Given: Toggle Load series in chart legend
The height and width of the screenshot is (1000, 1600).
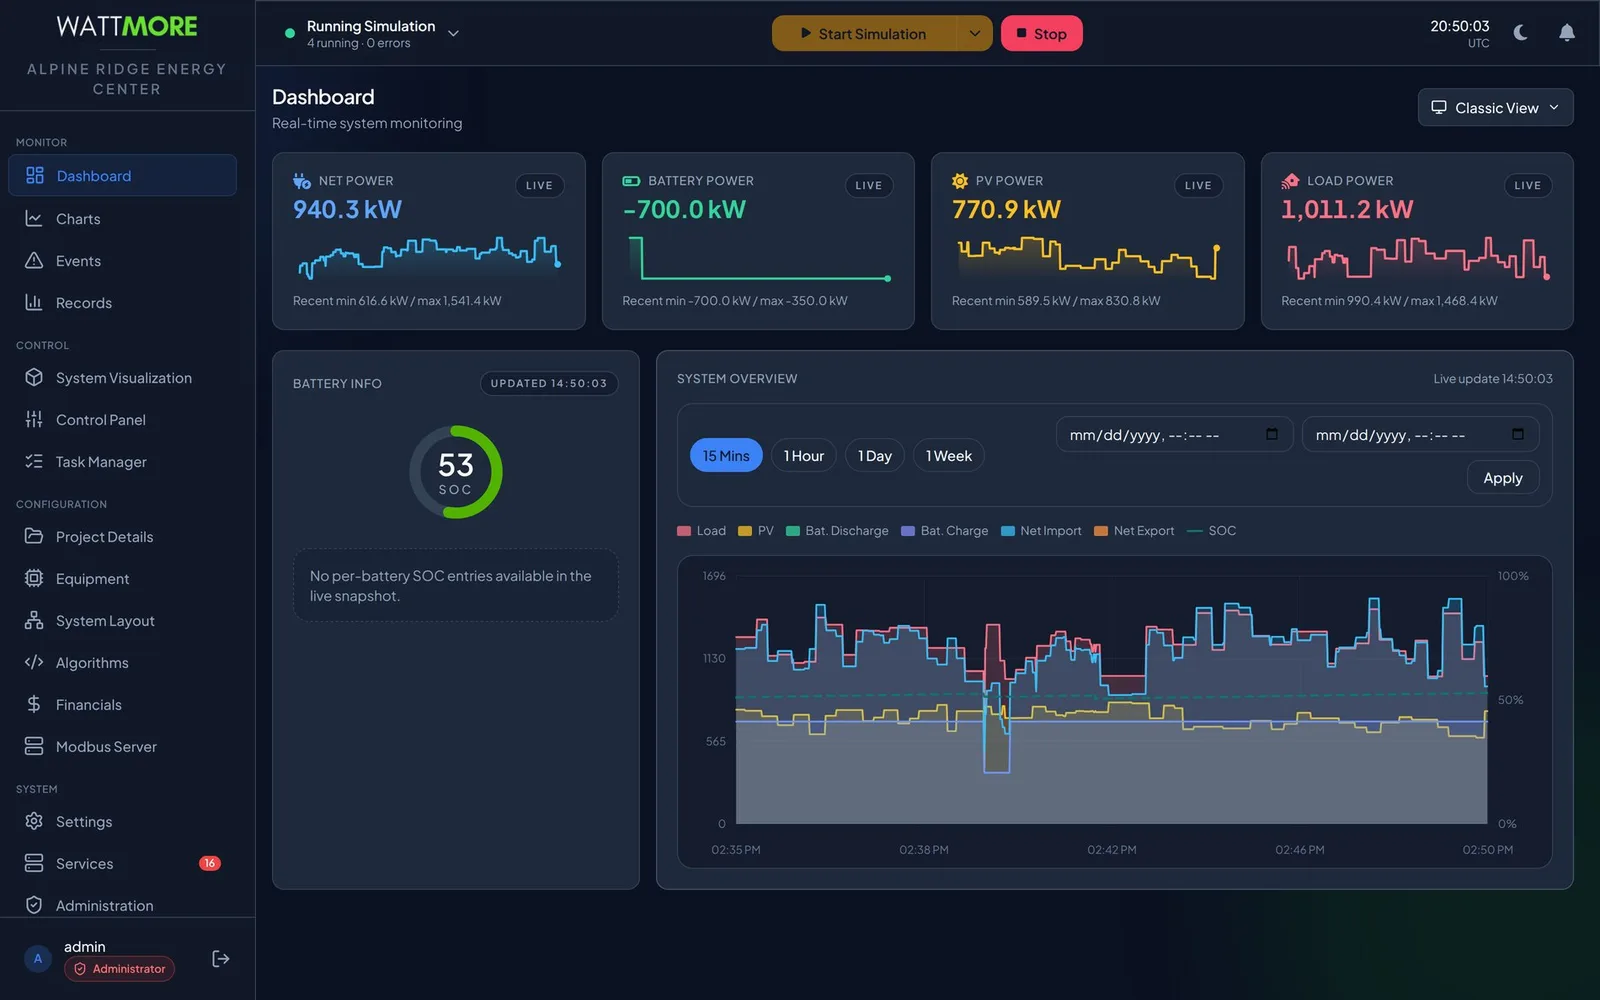Looking at the screenshot, I should [702, 531].
